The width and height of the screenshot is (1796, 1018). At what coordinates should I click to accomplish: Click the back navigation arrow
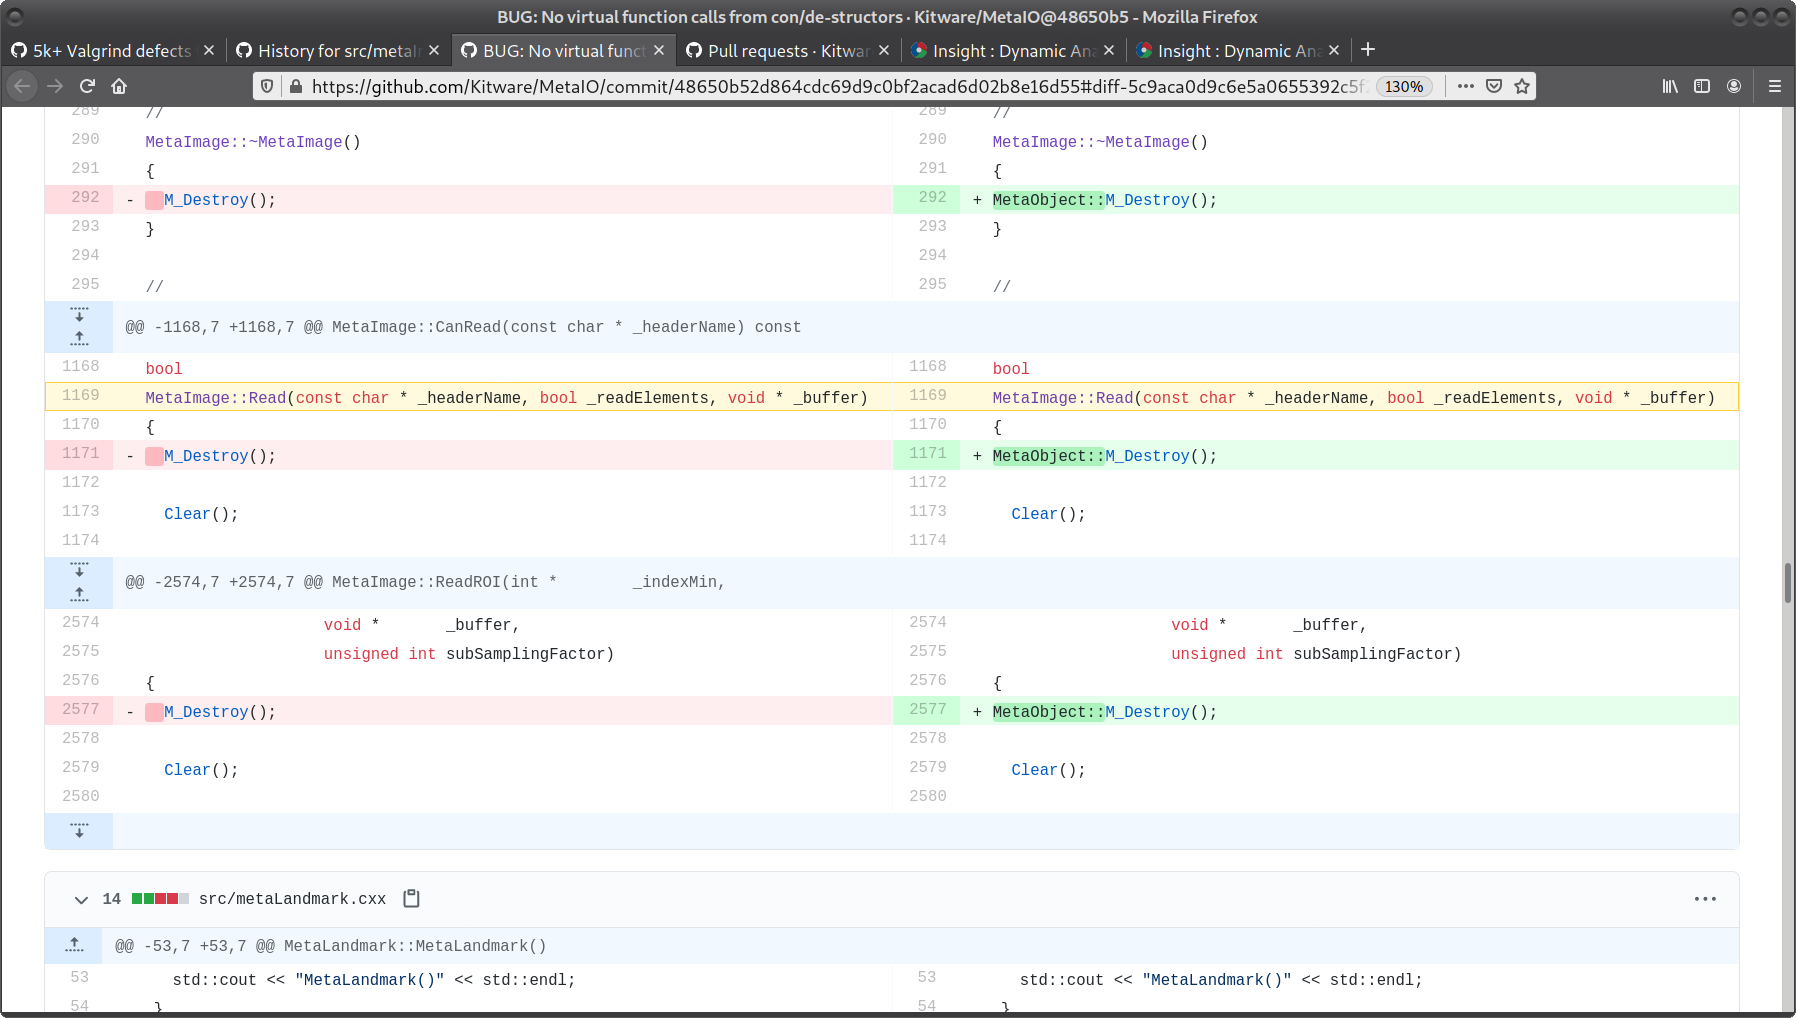22,86
